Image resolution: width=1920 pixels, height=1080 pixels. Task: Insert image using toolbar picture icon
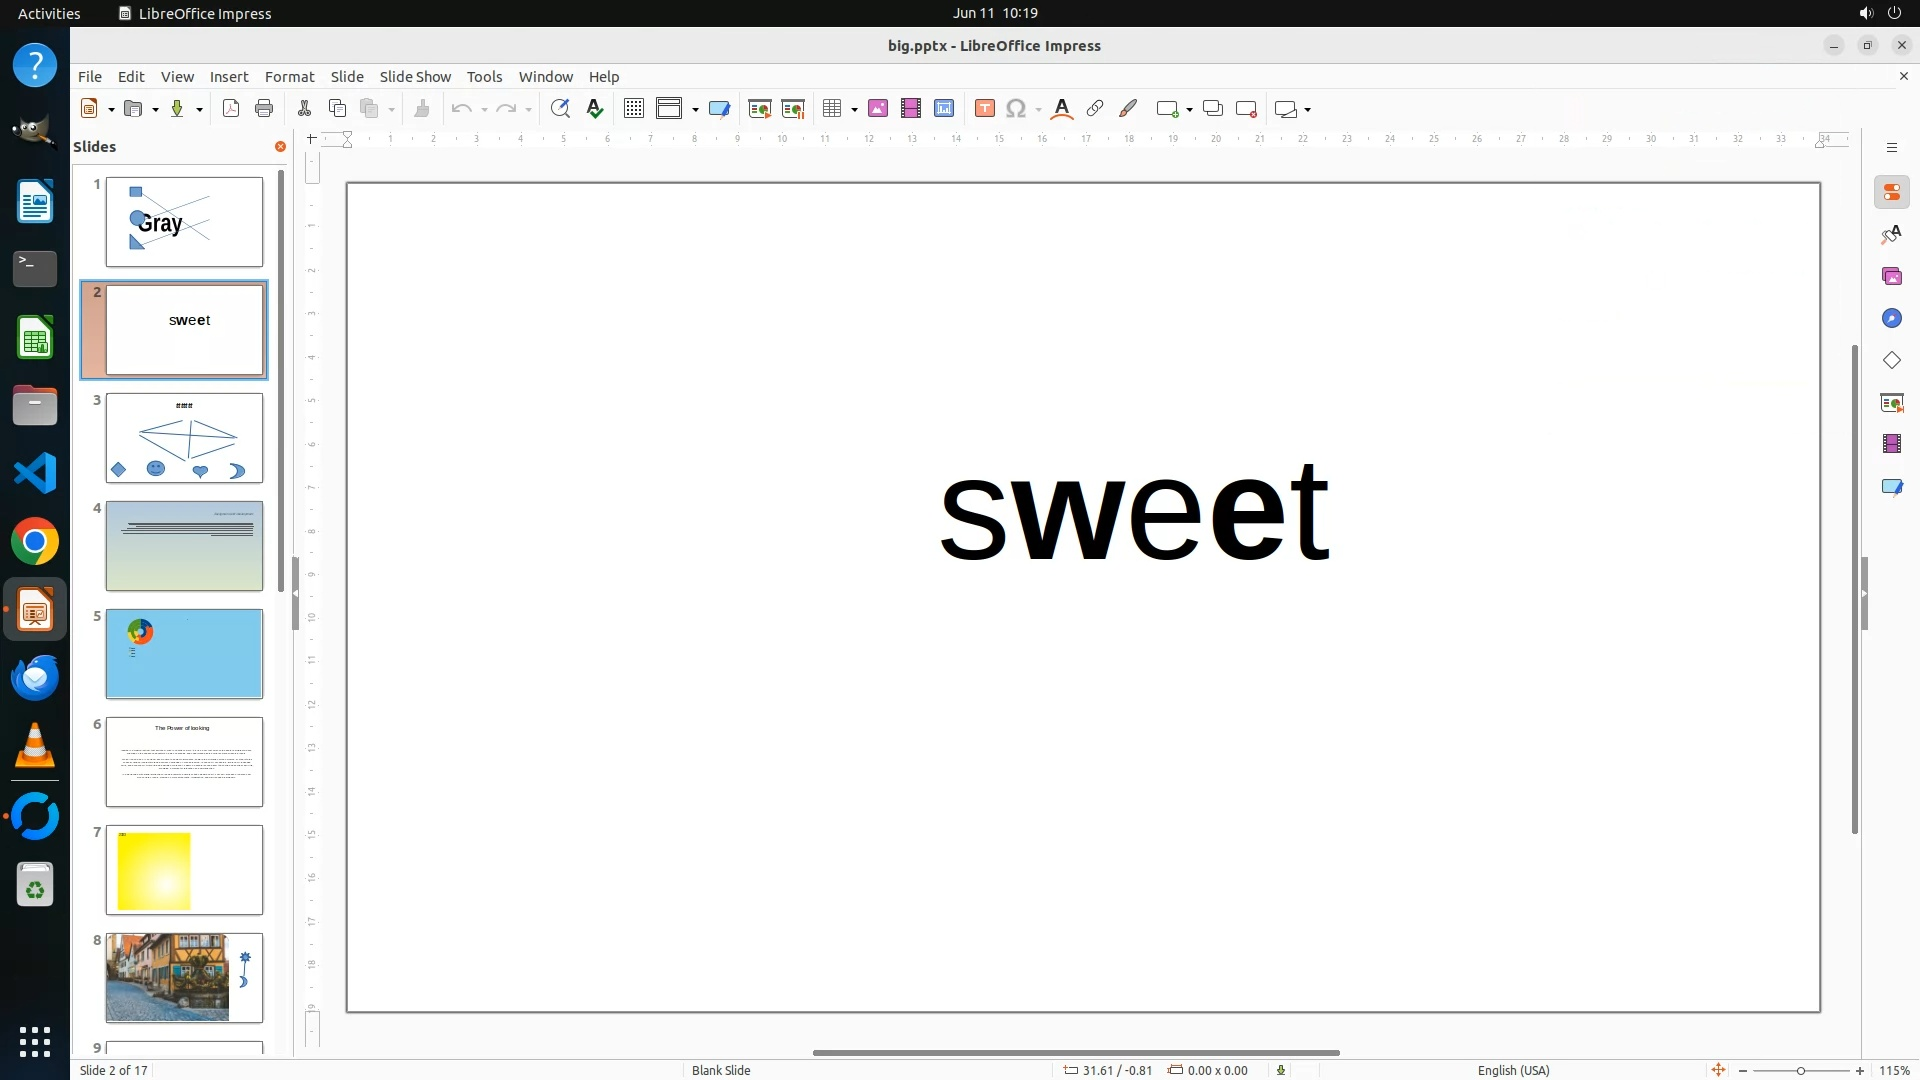click(x=878, y=109)
